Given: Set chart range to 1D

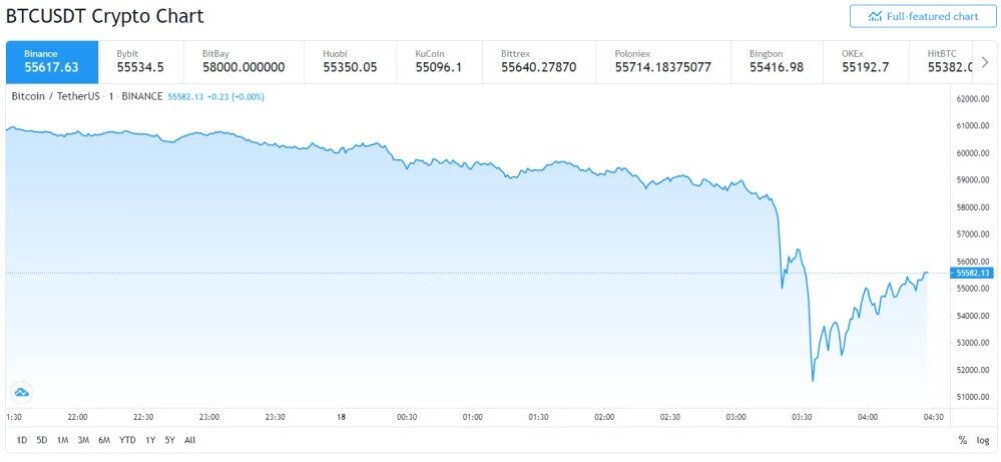Looking at the screenshot, I should (x=22, y=440).
